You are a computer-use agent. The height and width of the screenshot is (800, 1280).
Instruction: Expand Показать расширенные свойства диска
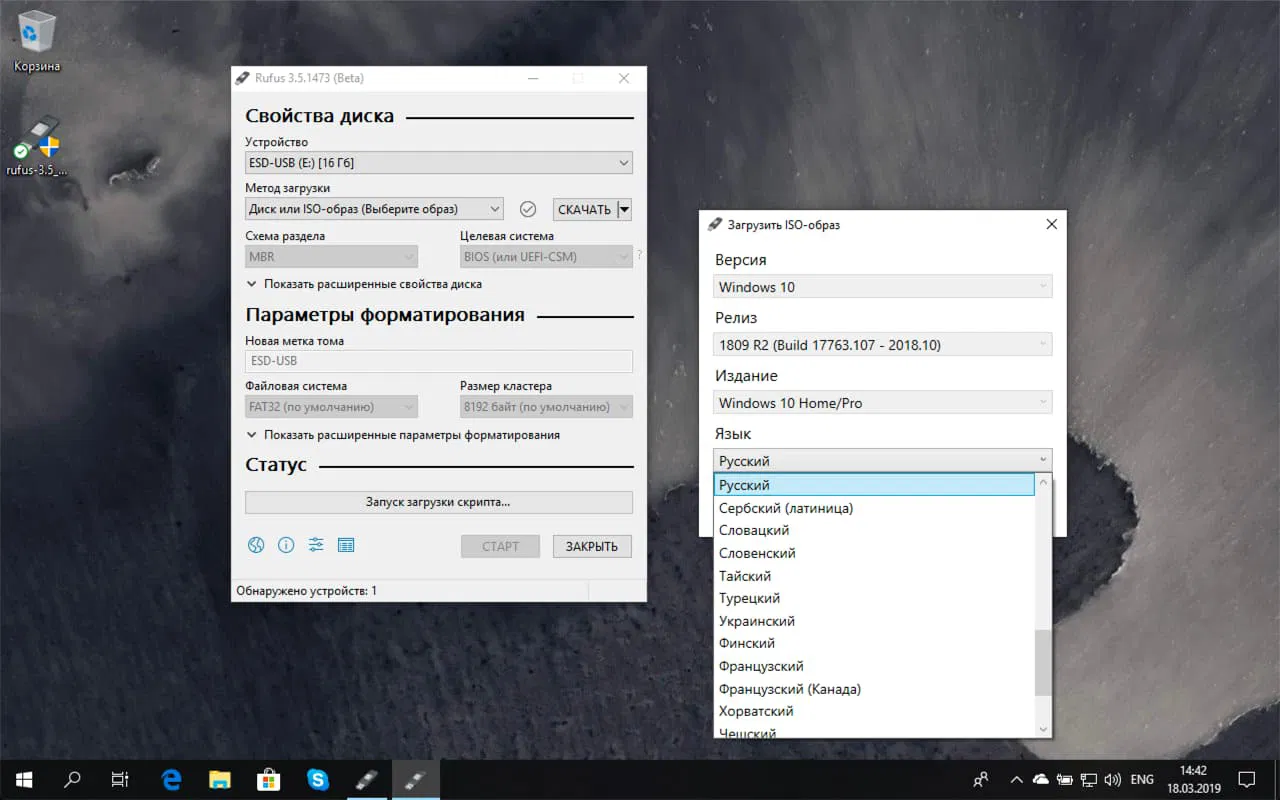pyautogui.click(x=364, y=284)
